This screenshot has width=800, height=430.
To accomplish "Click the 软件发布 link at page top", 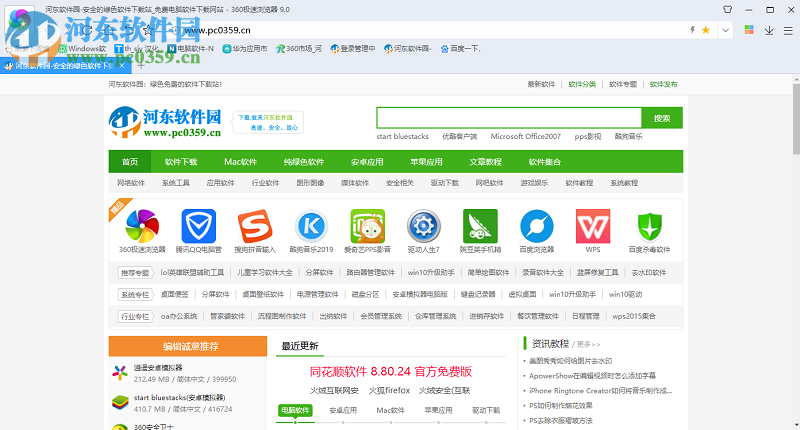I will (663, 84).
